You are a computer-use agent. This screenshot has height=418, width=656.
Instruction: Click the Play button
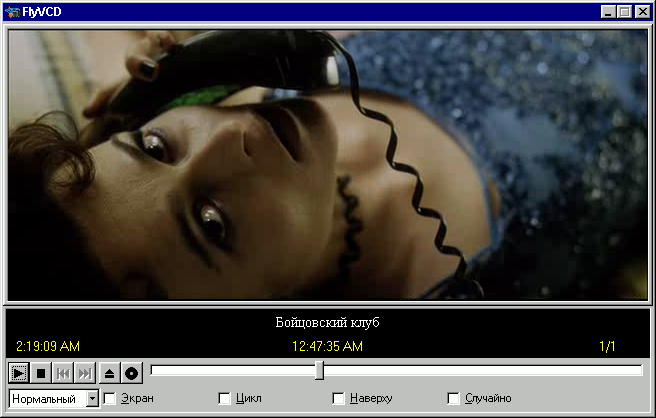(x=19, y=373)
